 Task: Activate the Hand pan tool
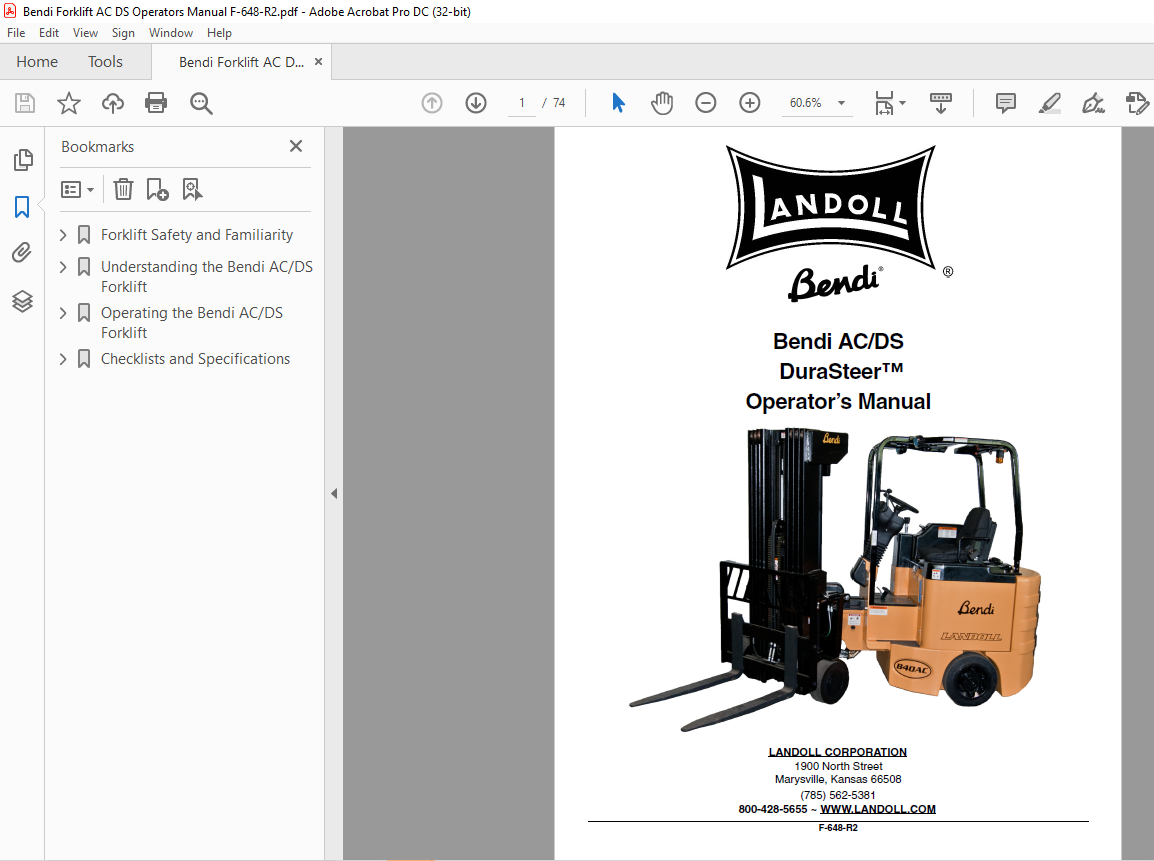[662, 103]
